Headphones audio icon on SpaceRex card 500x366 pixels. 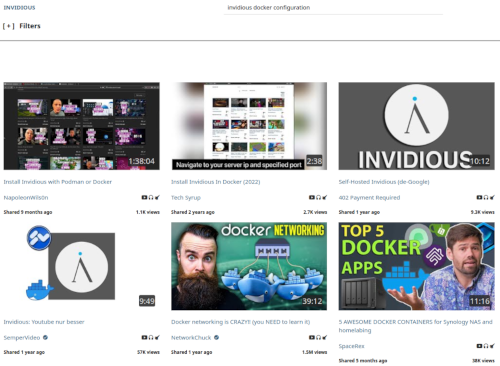point(486,346)
